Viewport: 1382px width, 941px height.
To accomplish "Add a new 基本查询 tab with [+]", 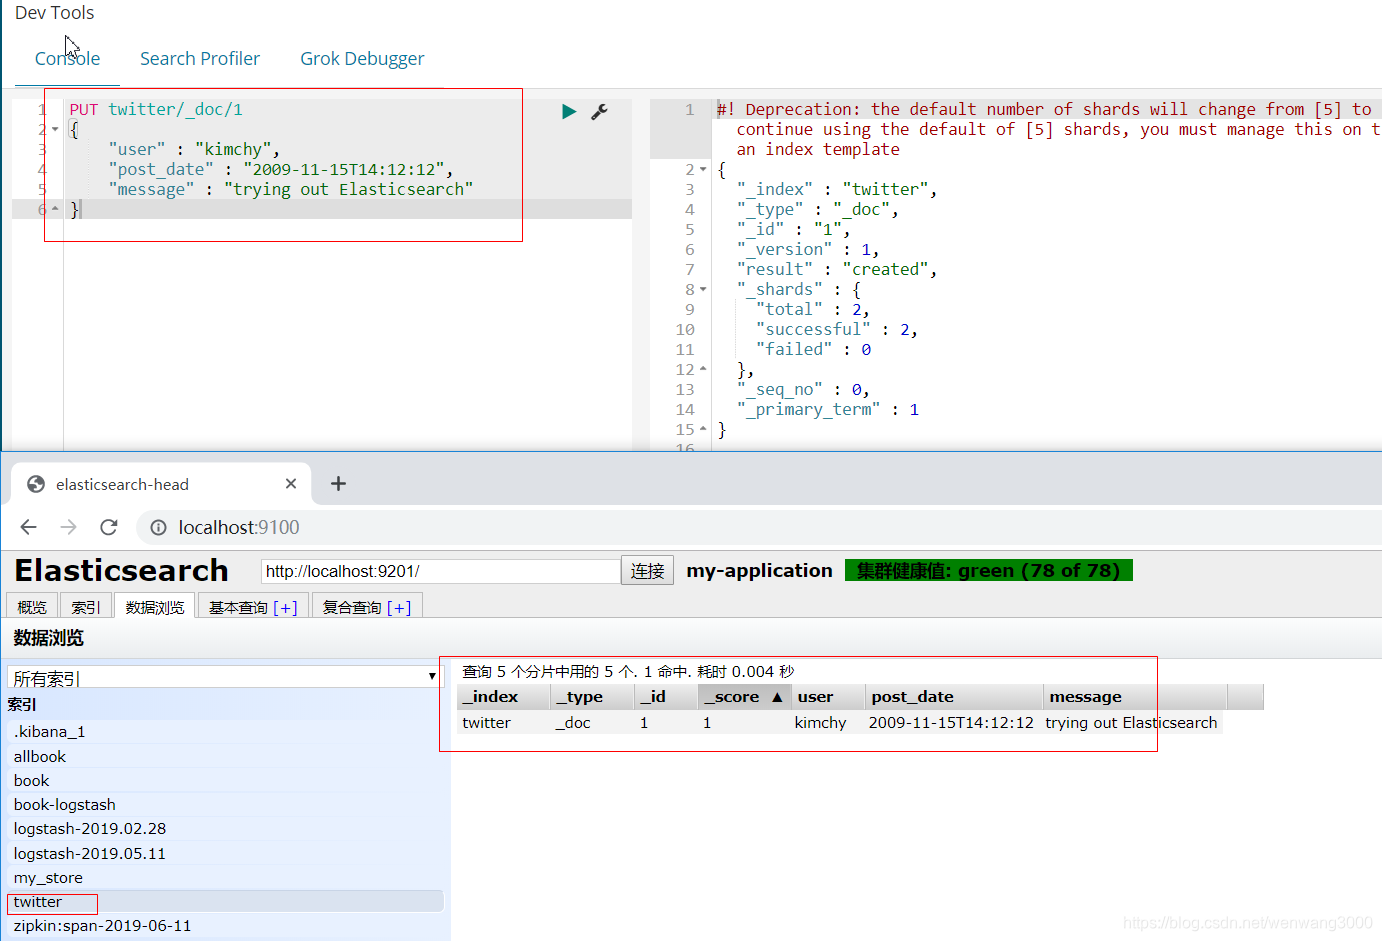I will coord(286,607).
